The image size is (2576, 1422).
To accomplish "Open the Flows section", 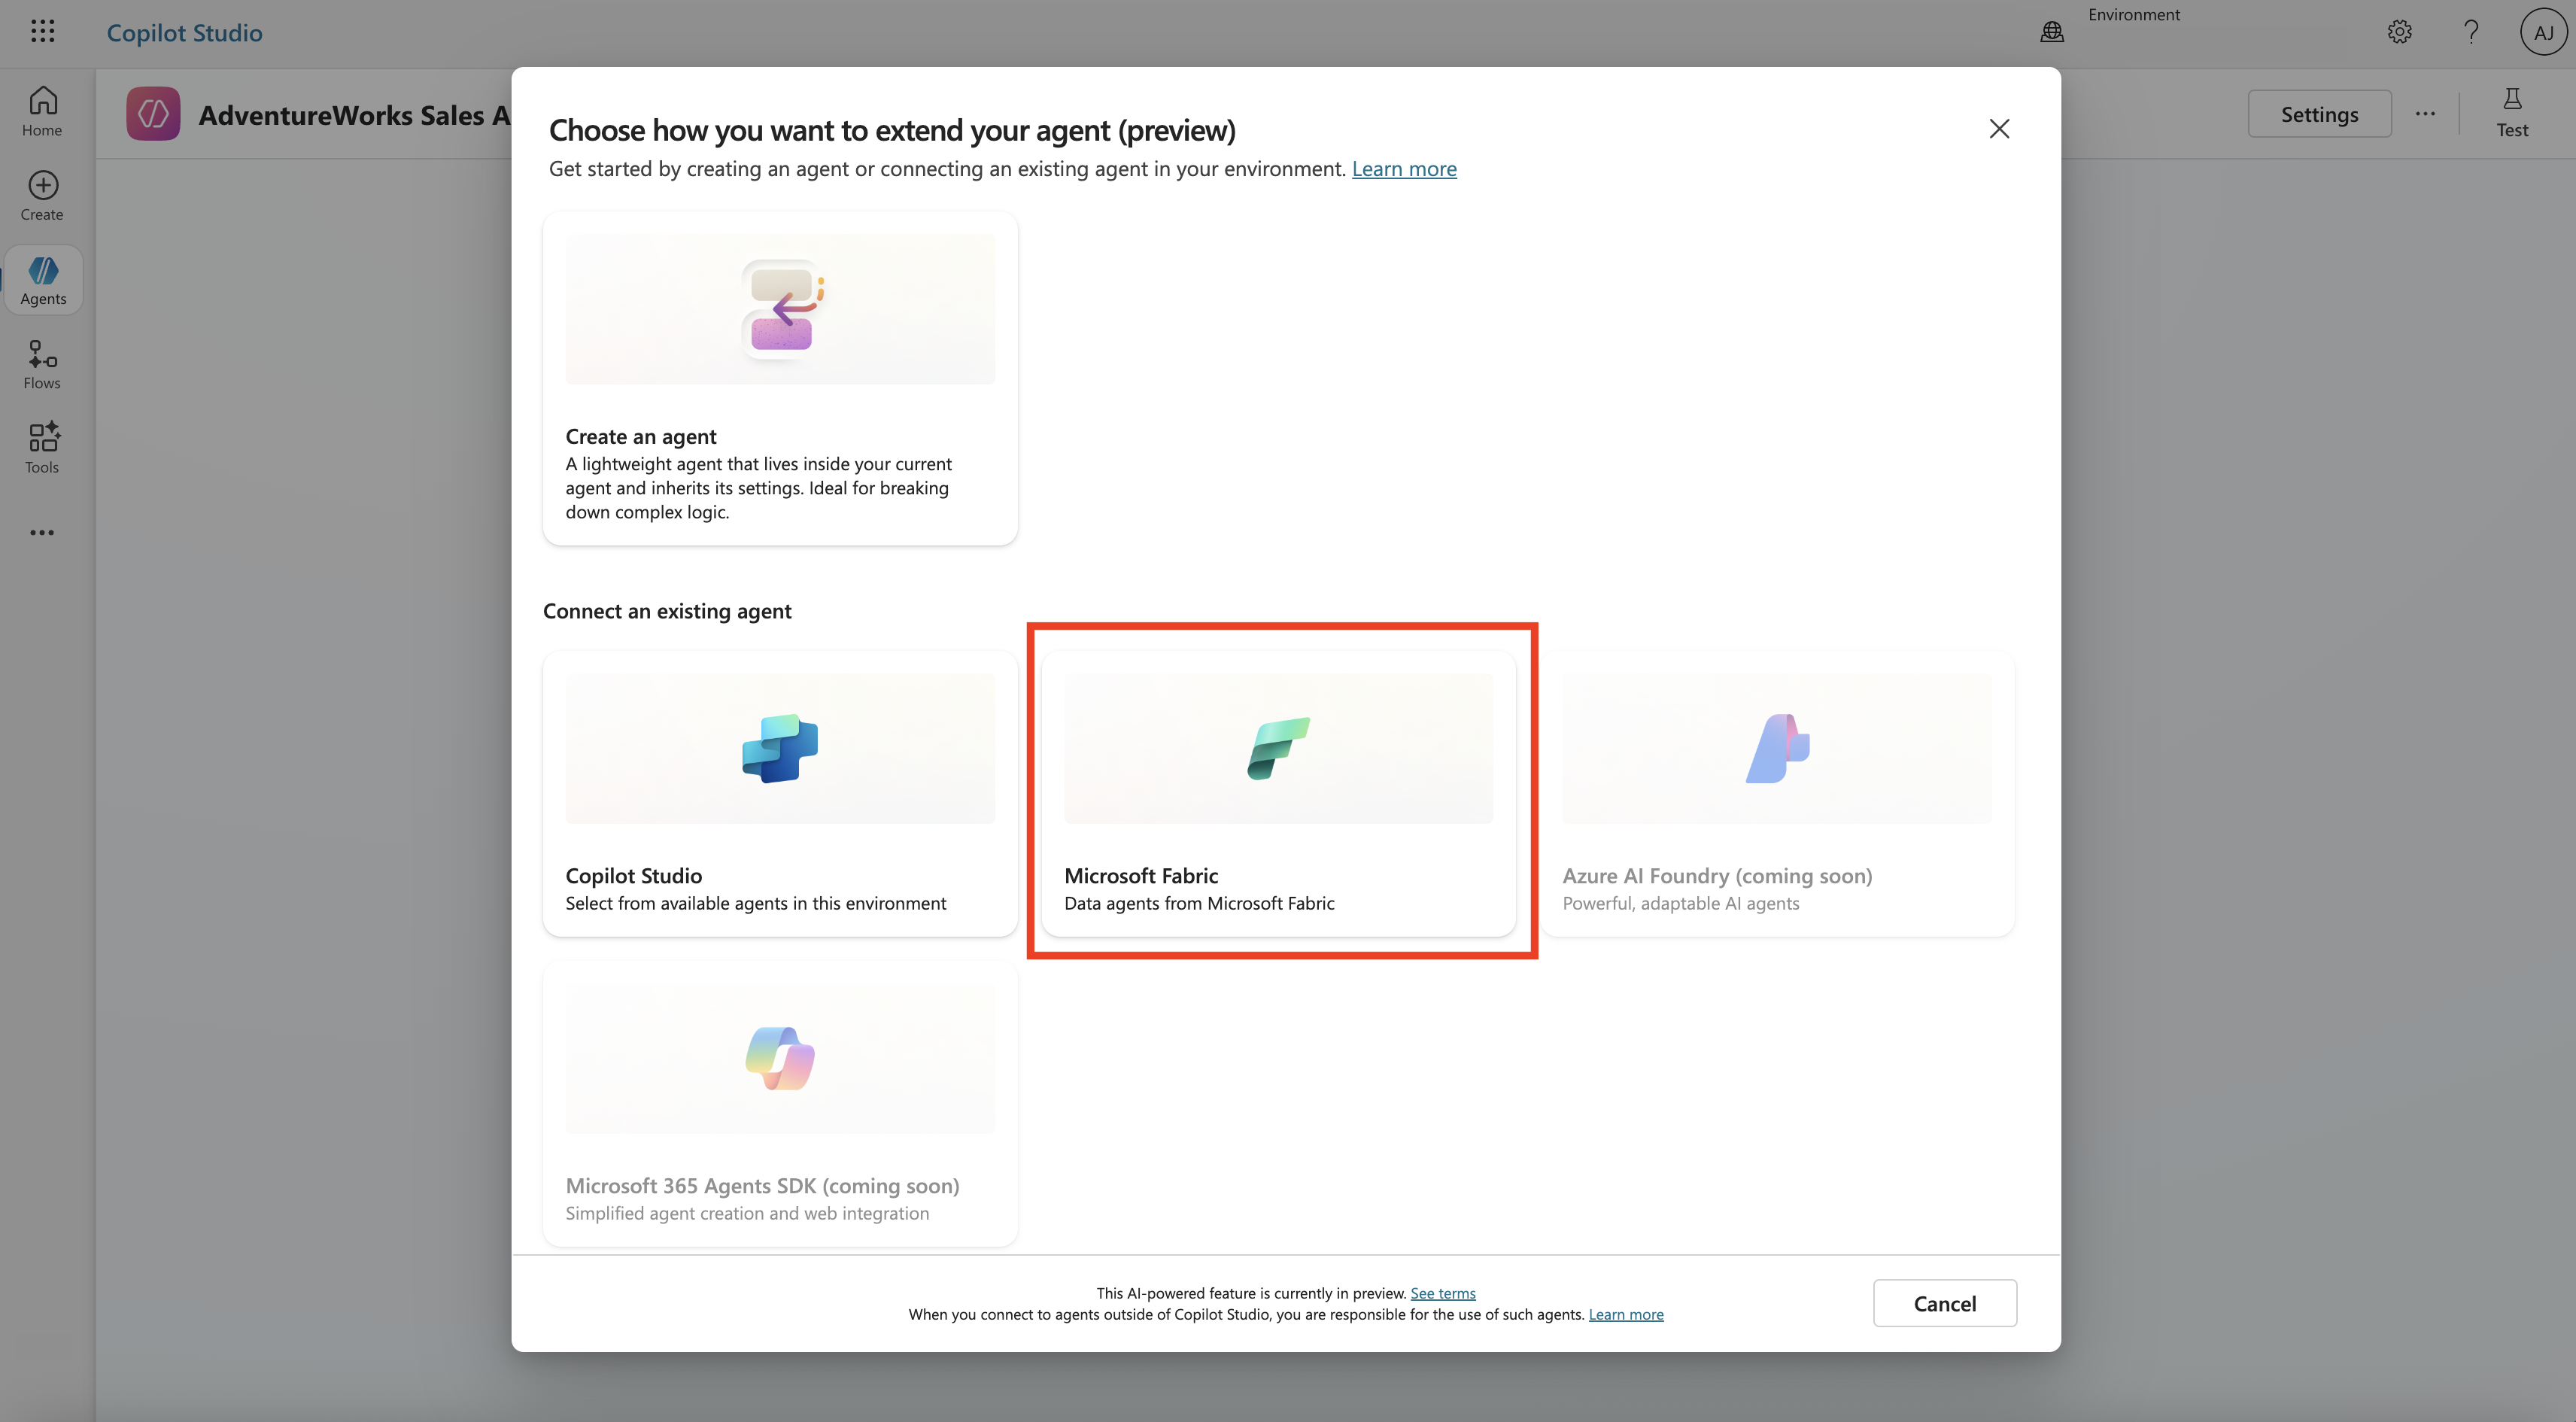I will pyautogui.click(x=42, y=364).
